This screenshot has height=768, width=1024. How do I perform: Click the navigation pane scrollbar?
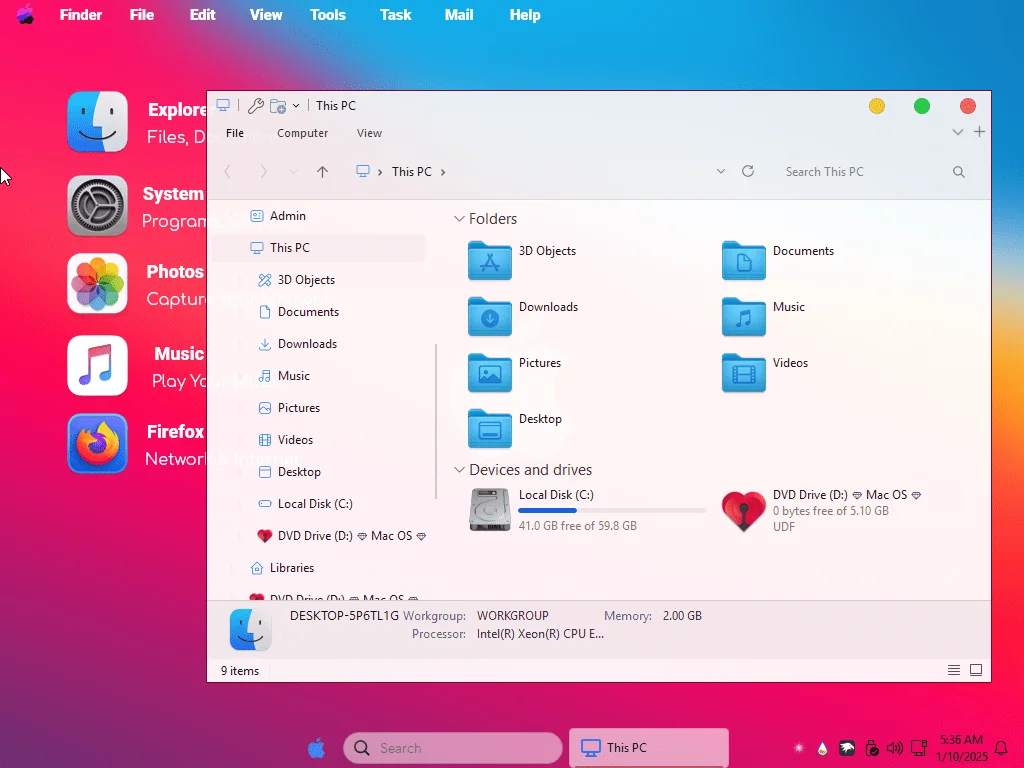tap(436, 421)
